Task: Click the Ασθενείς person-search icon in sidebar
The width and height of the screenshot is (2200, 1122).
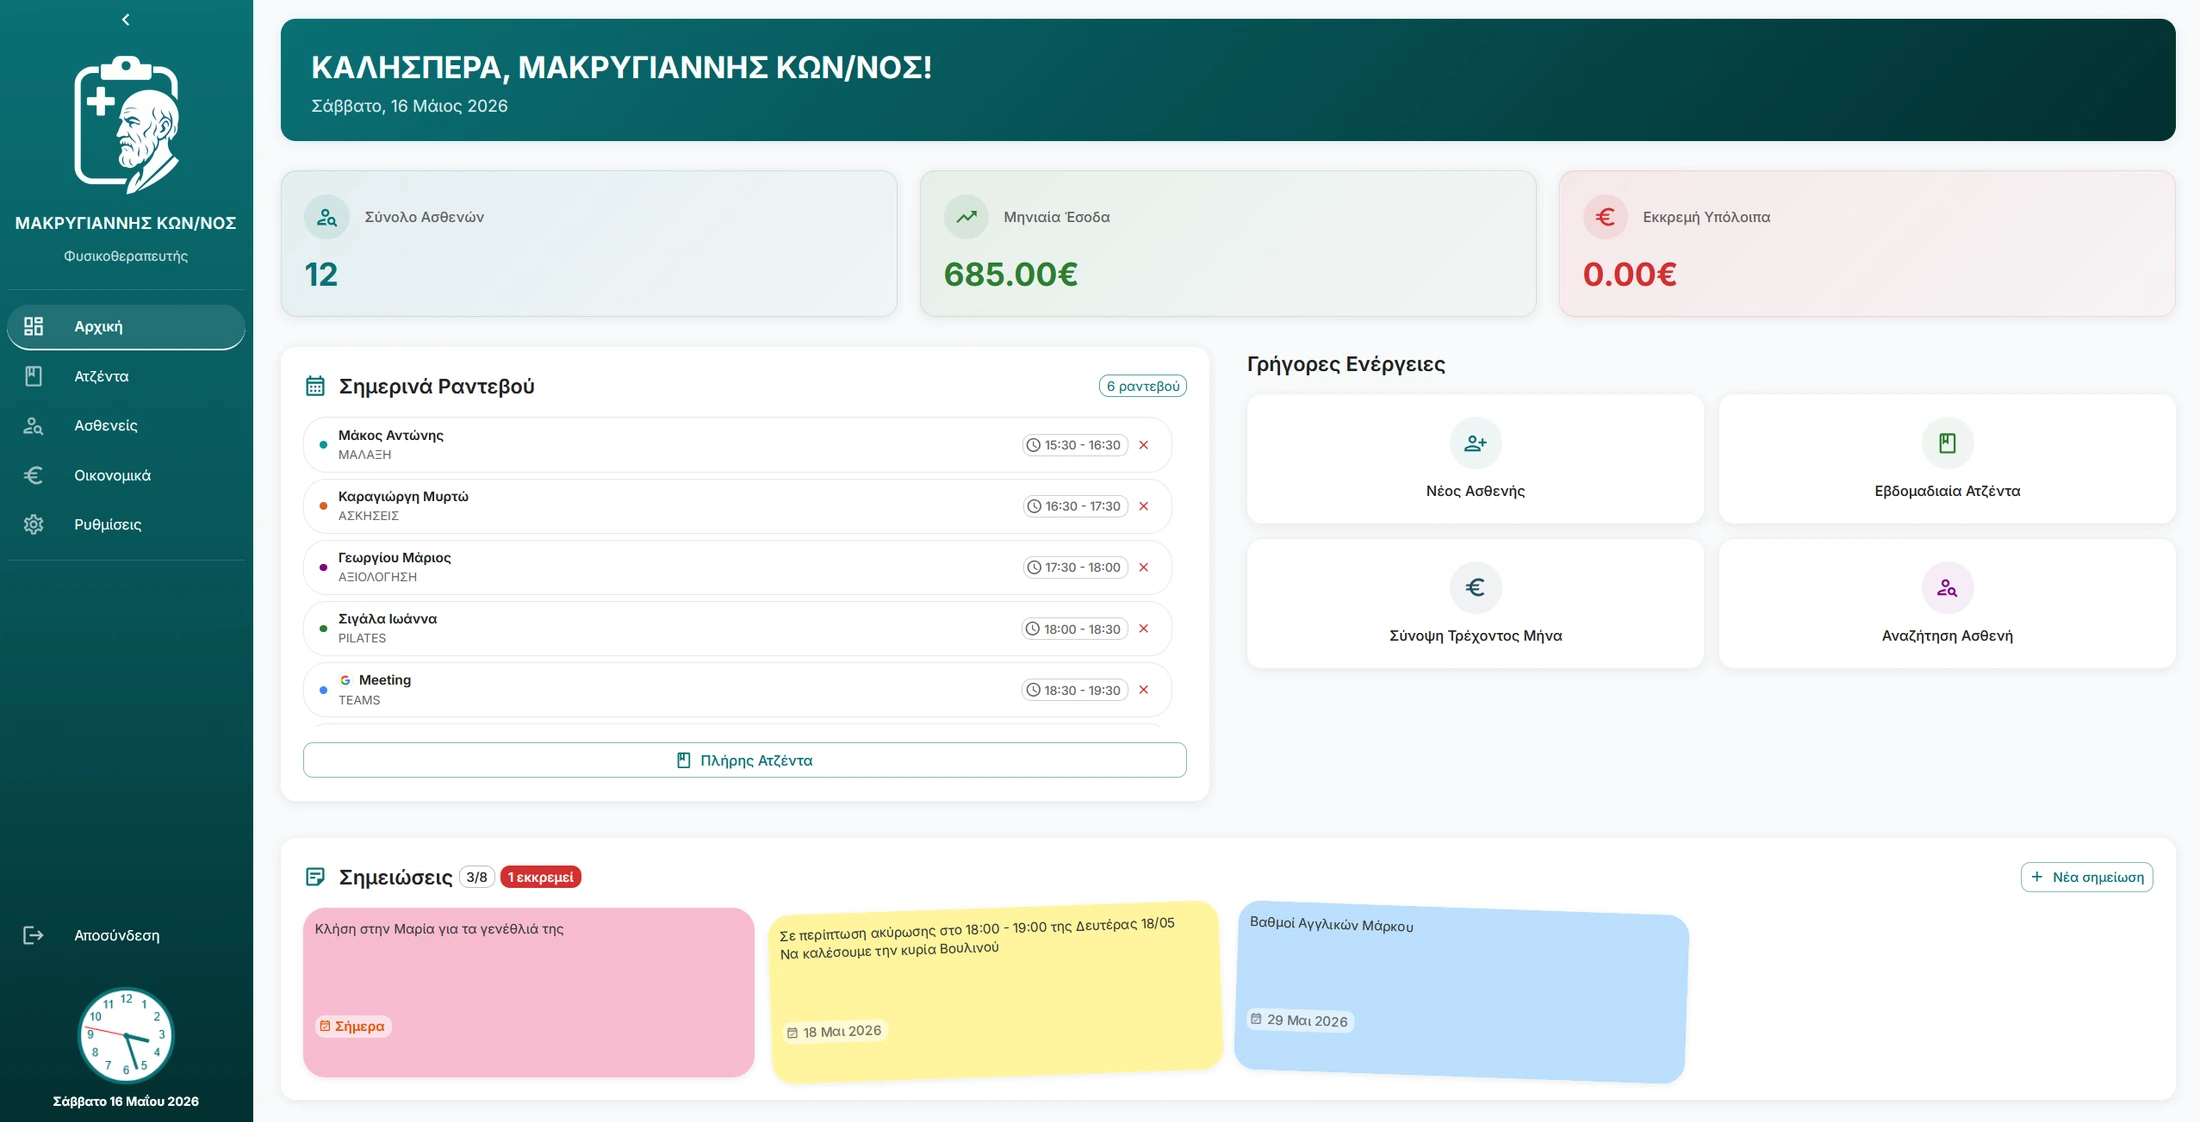Action: click(x=34, y=425)
